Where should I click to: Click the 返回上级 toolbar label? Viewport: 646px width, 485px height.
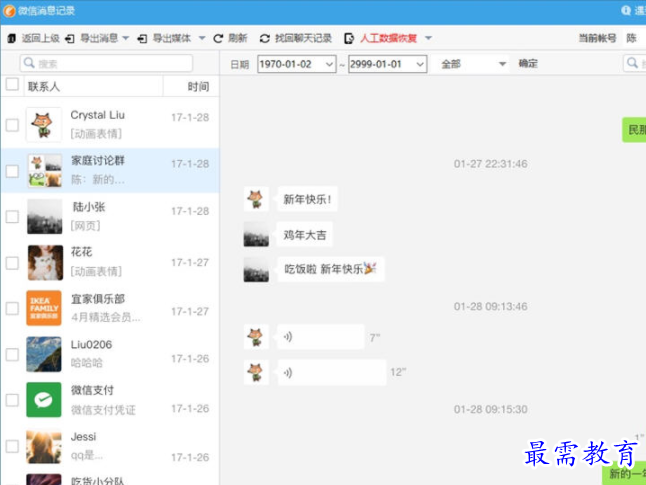pyautogui.click(x=40, y=38)
